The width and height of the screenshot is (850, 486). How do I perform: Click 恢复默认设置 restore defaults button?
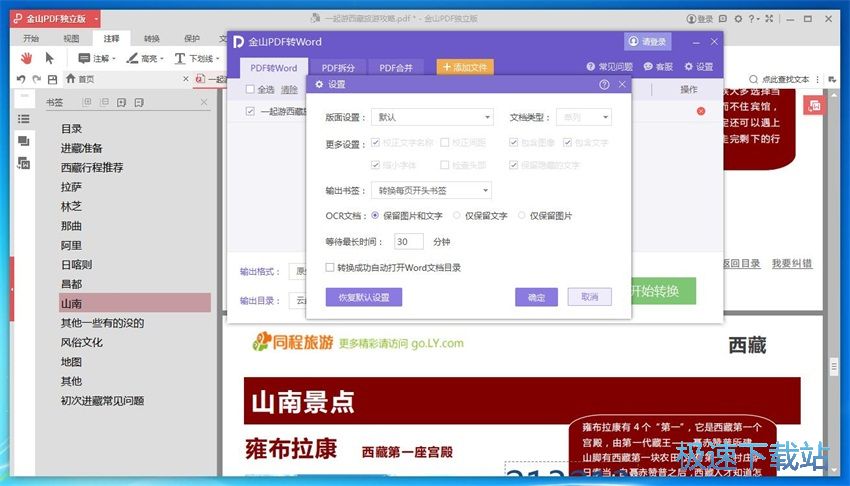[364, 297]
